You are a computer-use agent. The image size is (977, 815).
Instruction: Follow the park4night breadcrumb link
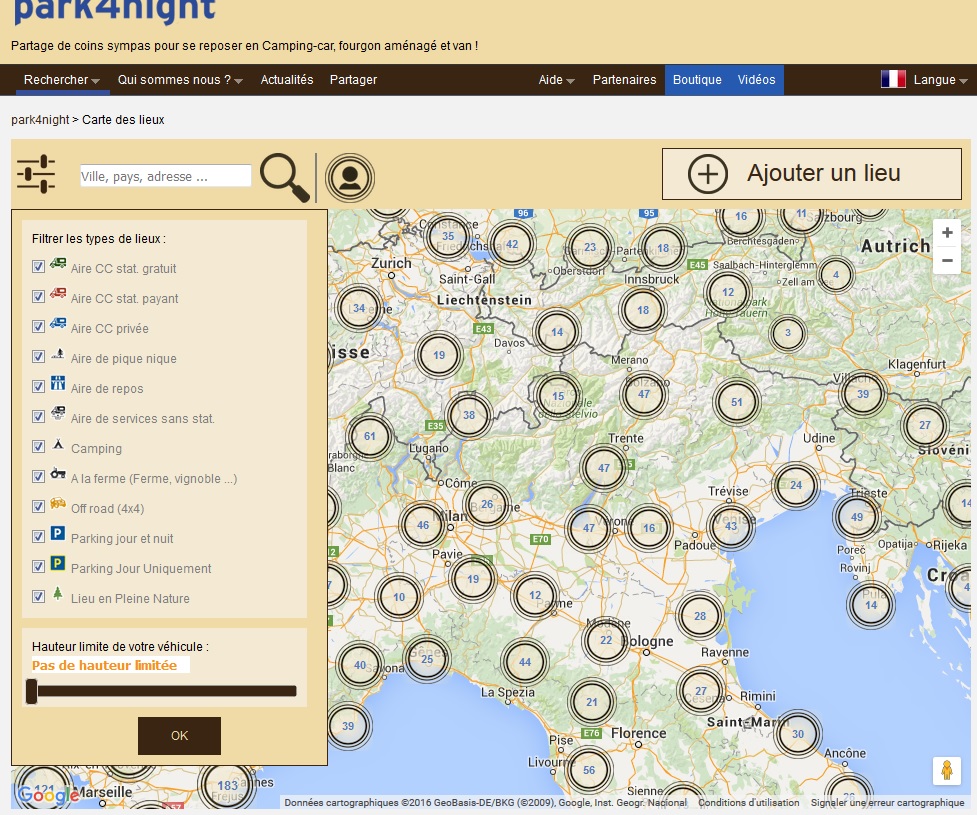[40, 120]
